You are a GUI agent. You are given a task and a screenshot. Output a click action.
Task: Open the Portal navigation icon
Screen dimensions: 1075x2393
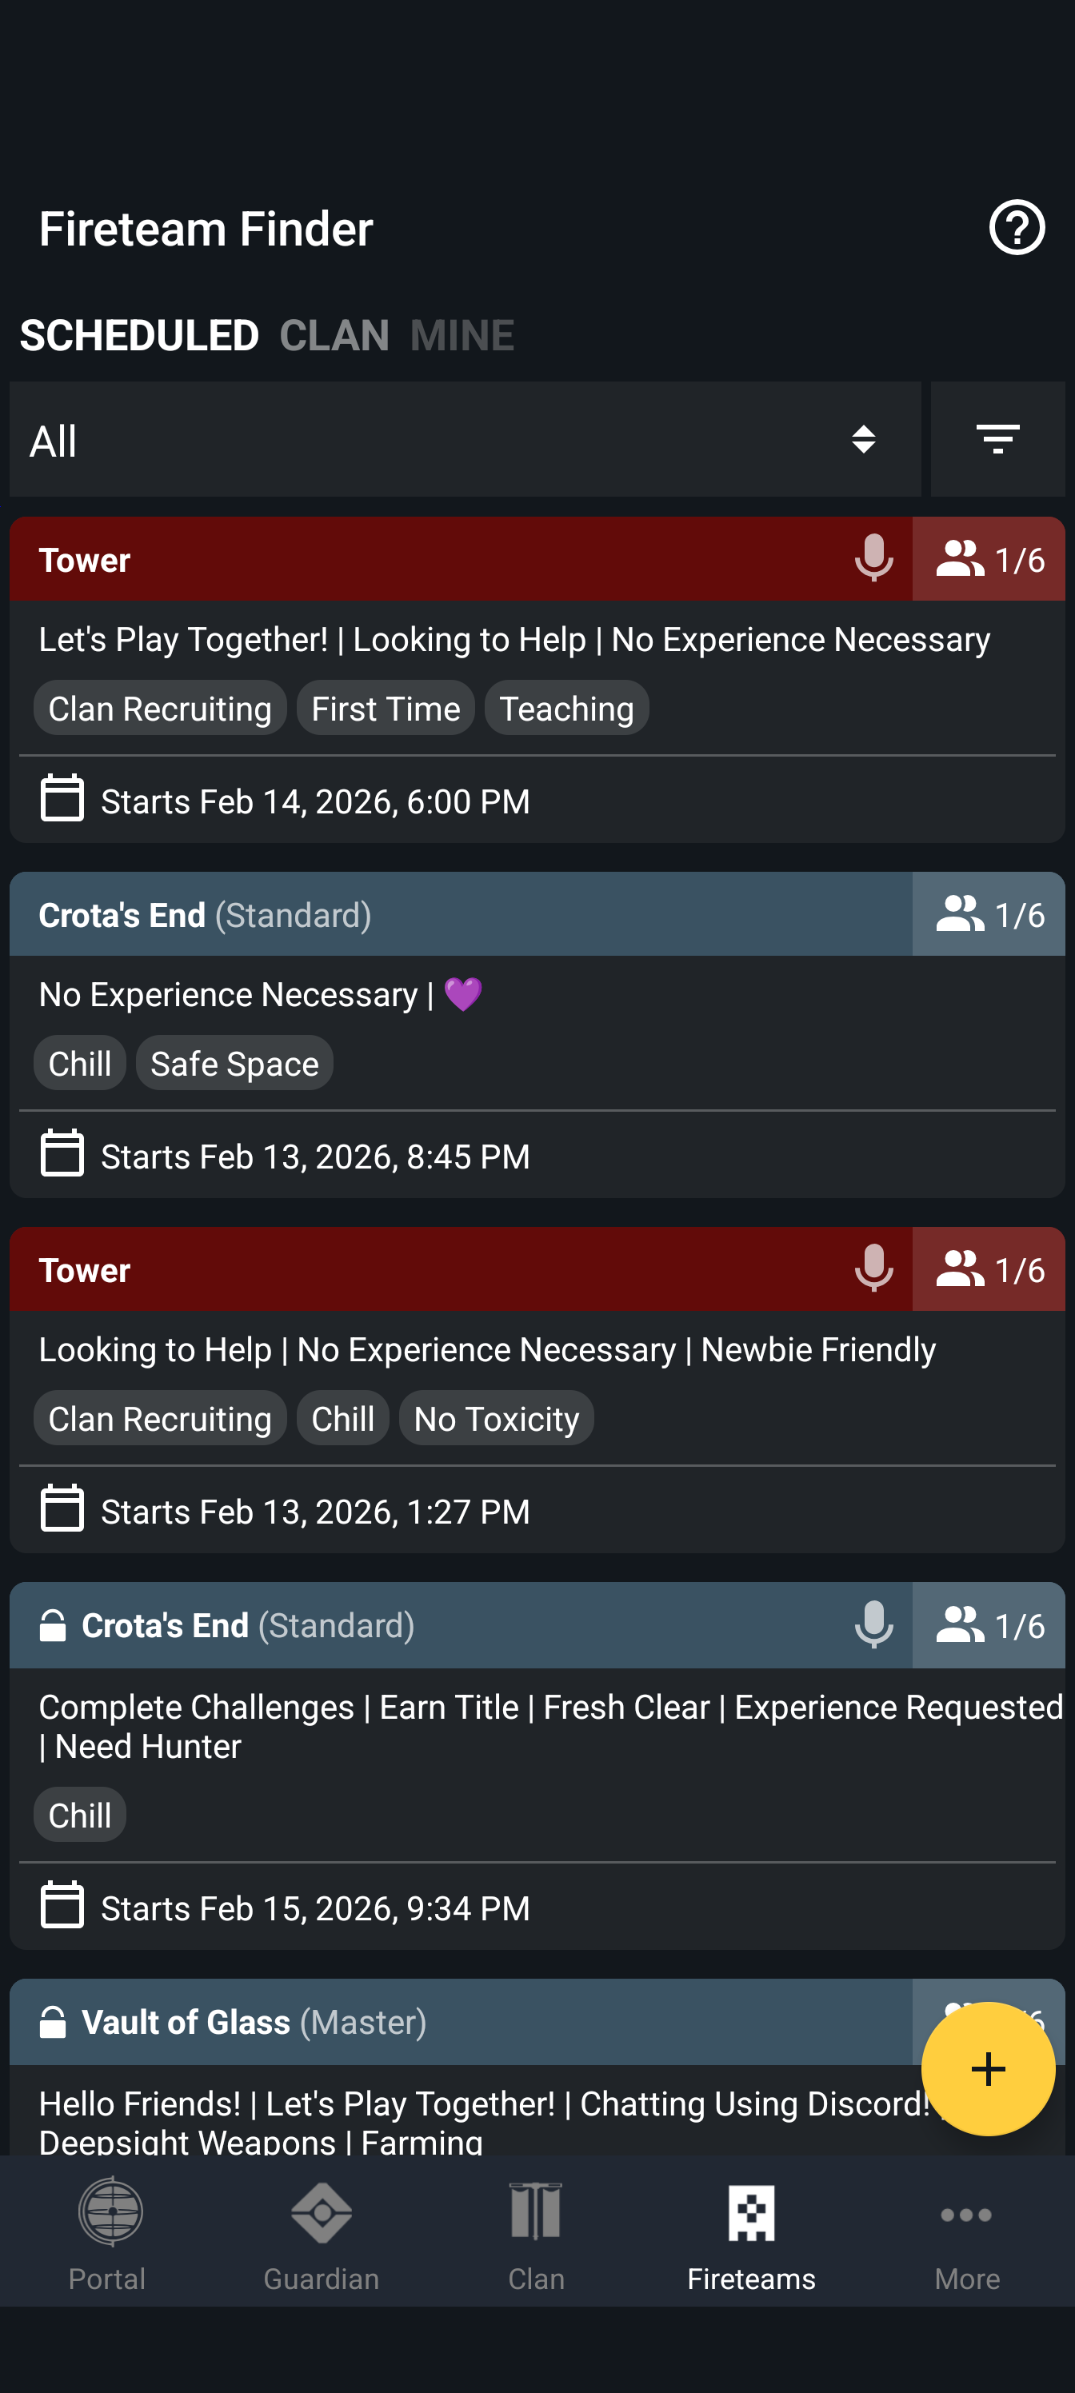pyautogui.click(x=108, y=2214)
